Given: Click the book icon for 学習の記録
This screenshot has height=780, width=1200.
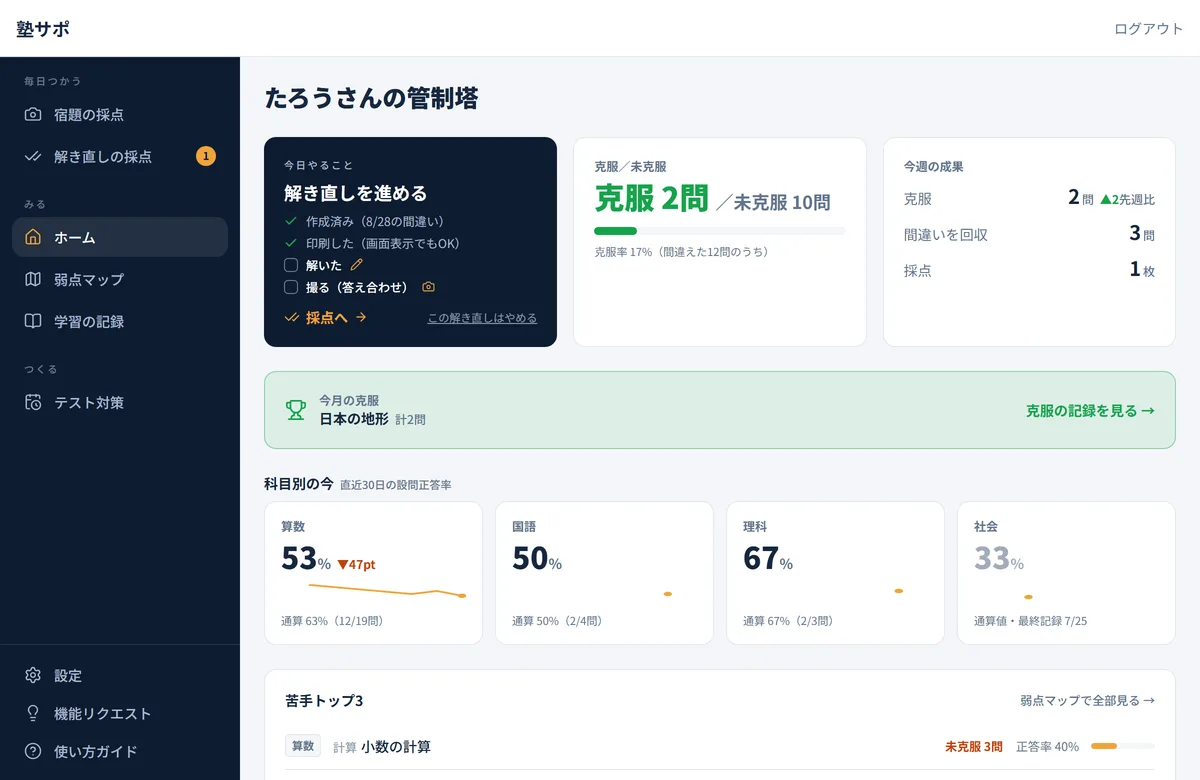Looking at the screenshot, I should point(33,322).
